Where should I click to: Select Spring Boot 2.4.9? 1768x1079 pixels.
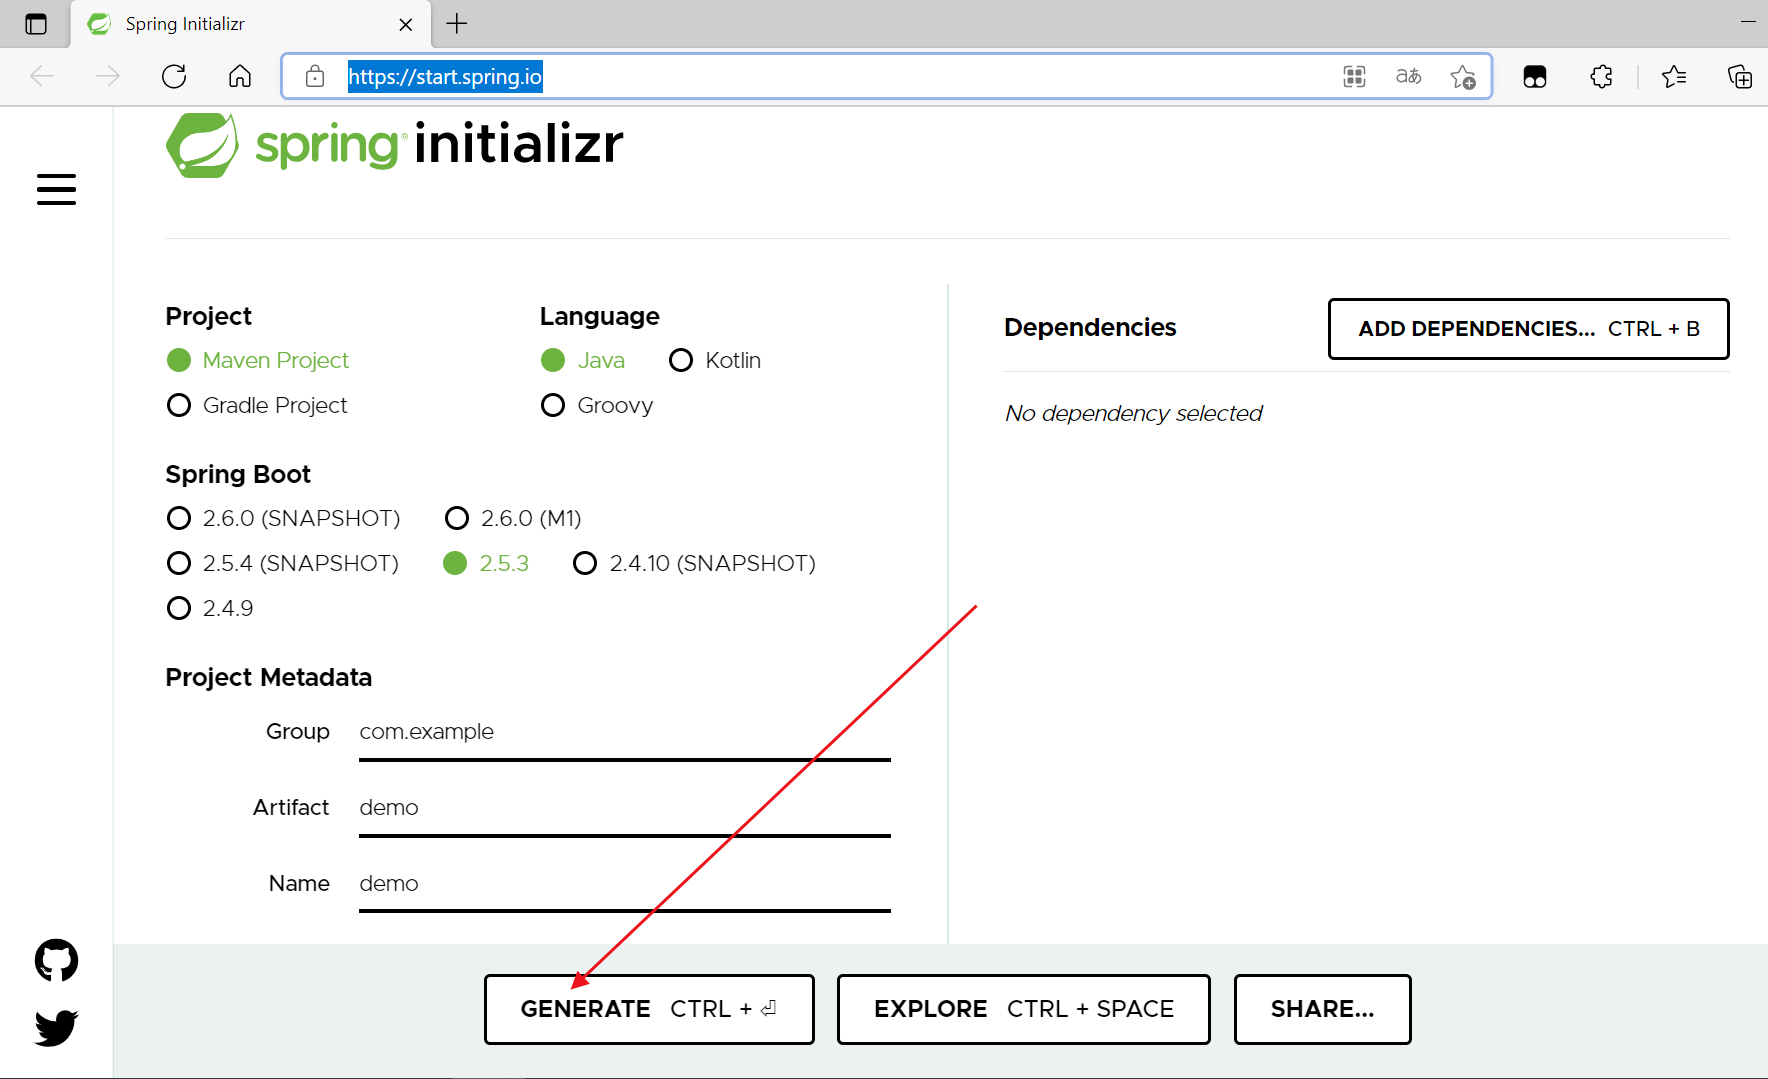[x=210, y=608]
